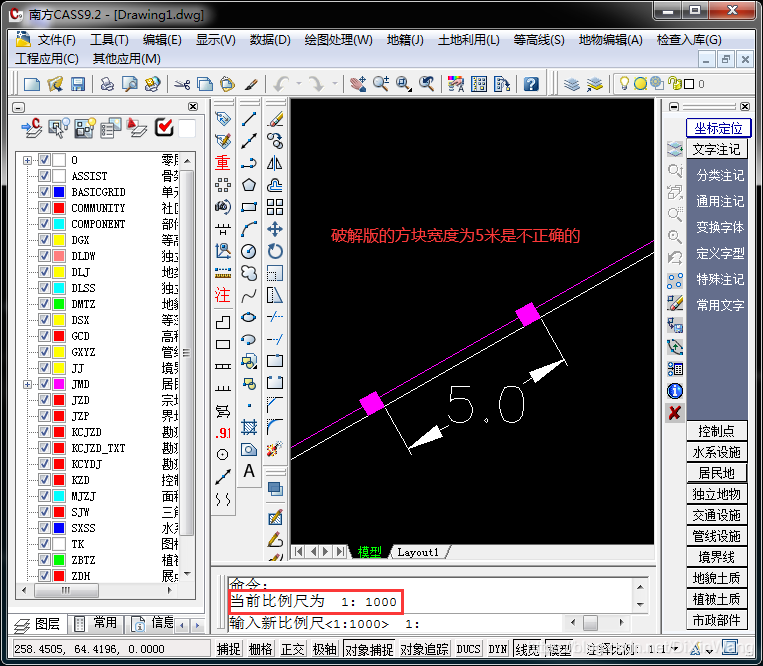Toggle checkbox for layer ZBTZ
Screen dimensions: 763x666
pos(44,560)
